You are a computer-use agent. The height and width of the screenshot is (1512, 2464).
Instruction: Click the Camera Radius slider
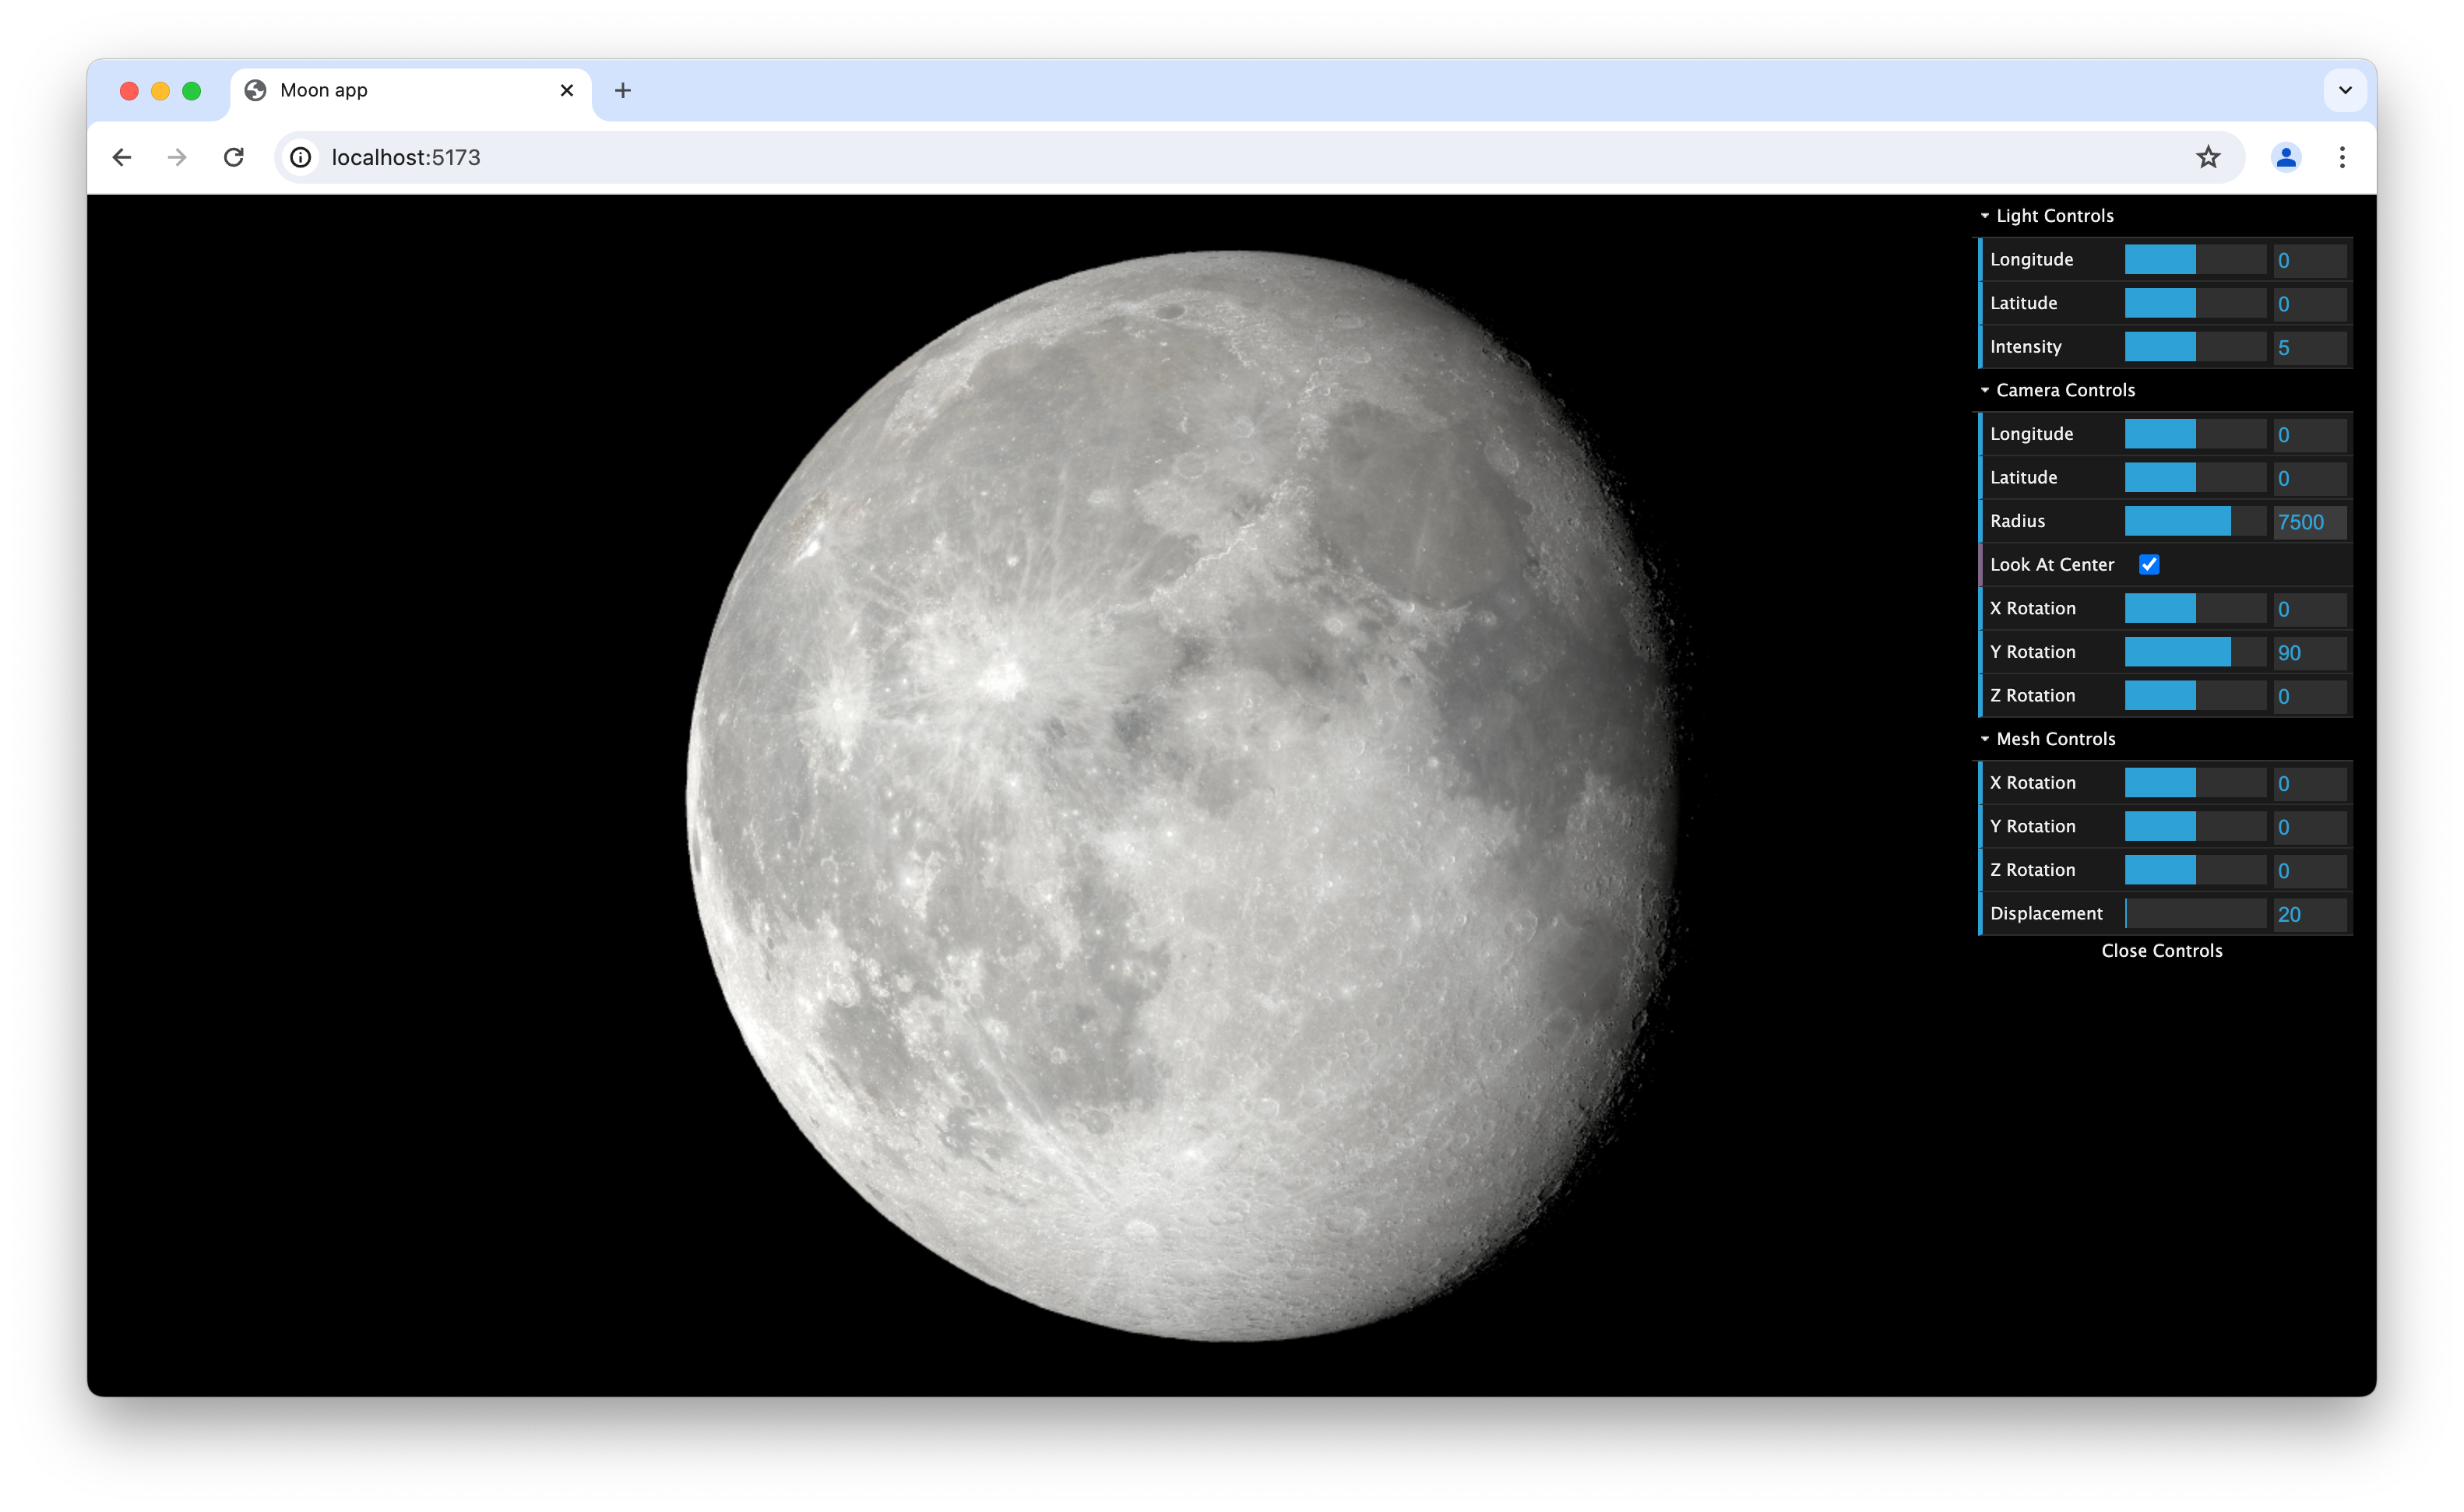pyautogui.click(x=2195, y=521)
